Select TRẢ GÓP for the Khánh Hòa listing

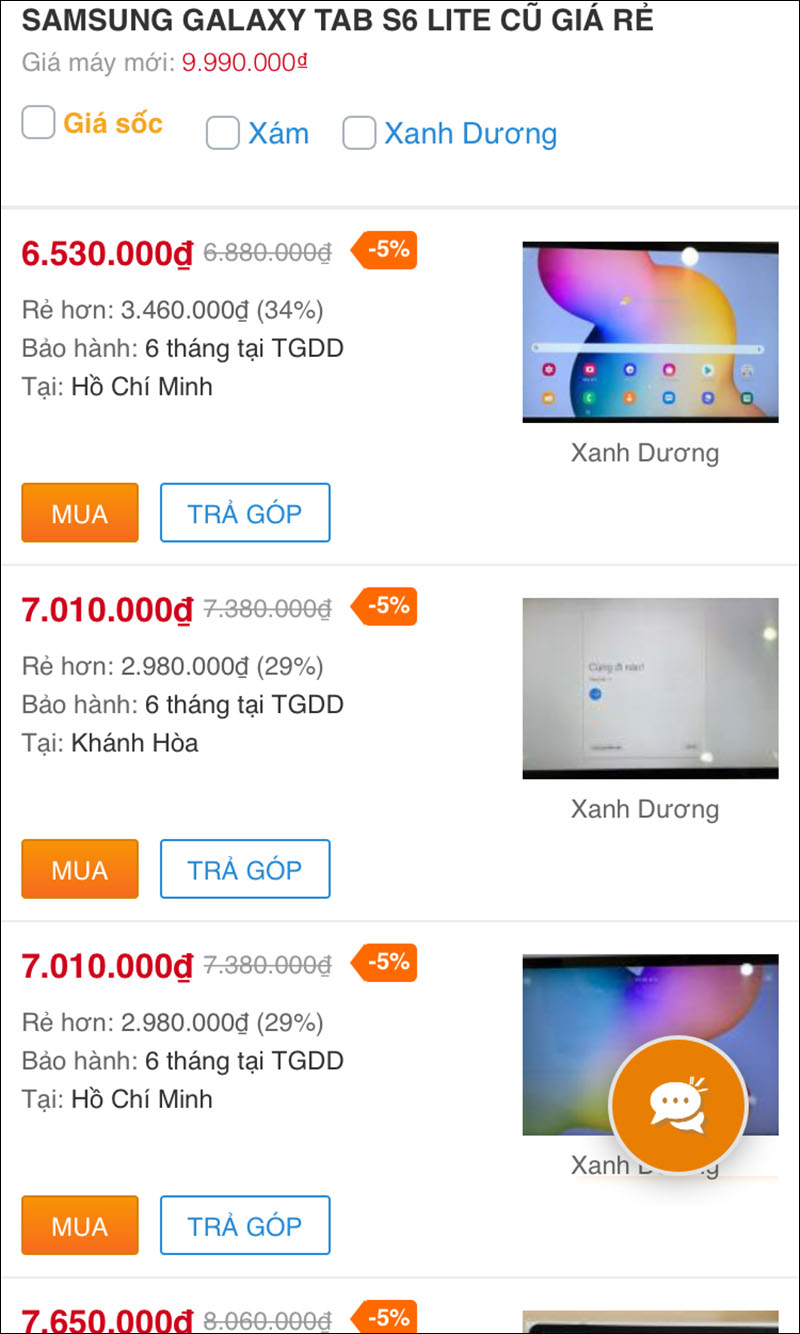245,869
